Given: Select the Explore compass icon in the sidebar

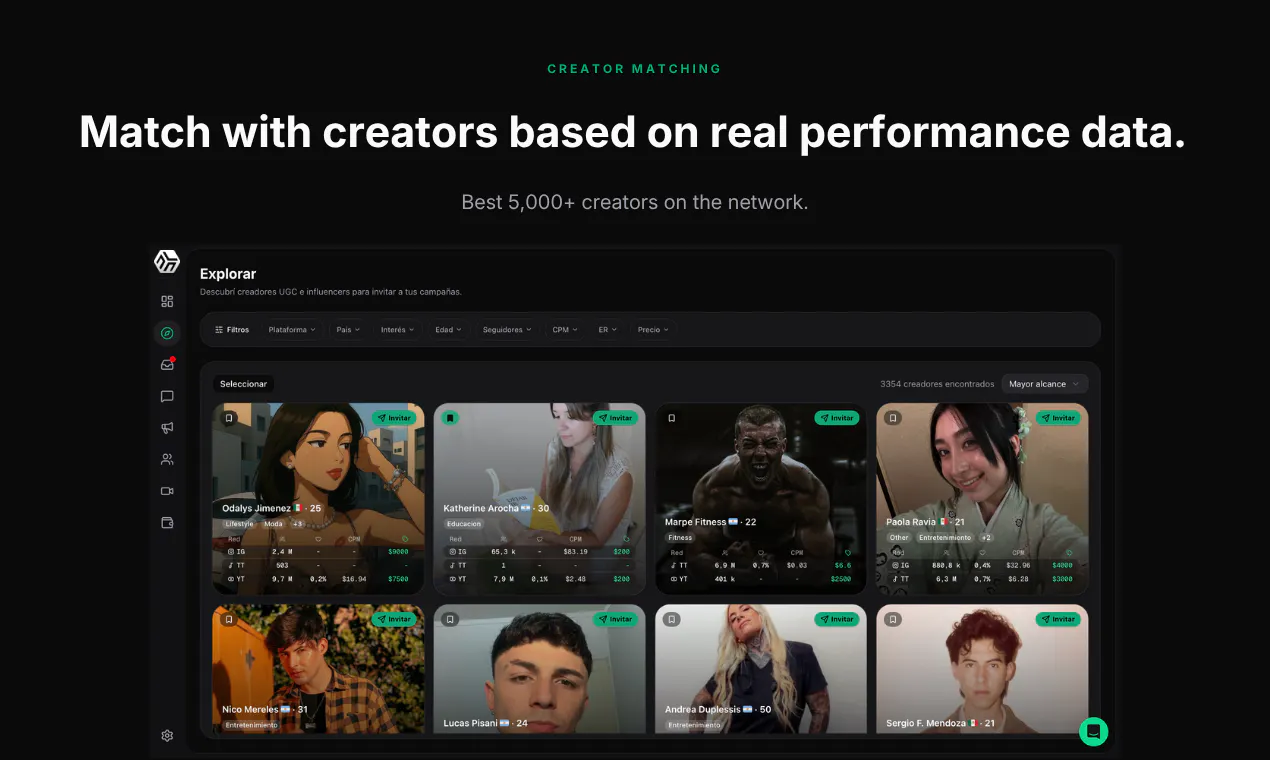Looking at the screenshot, I should coord(167,333).
